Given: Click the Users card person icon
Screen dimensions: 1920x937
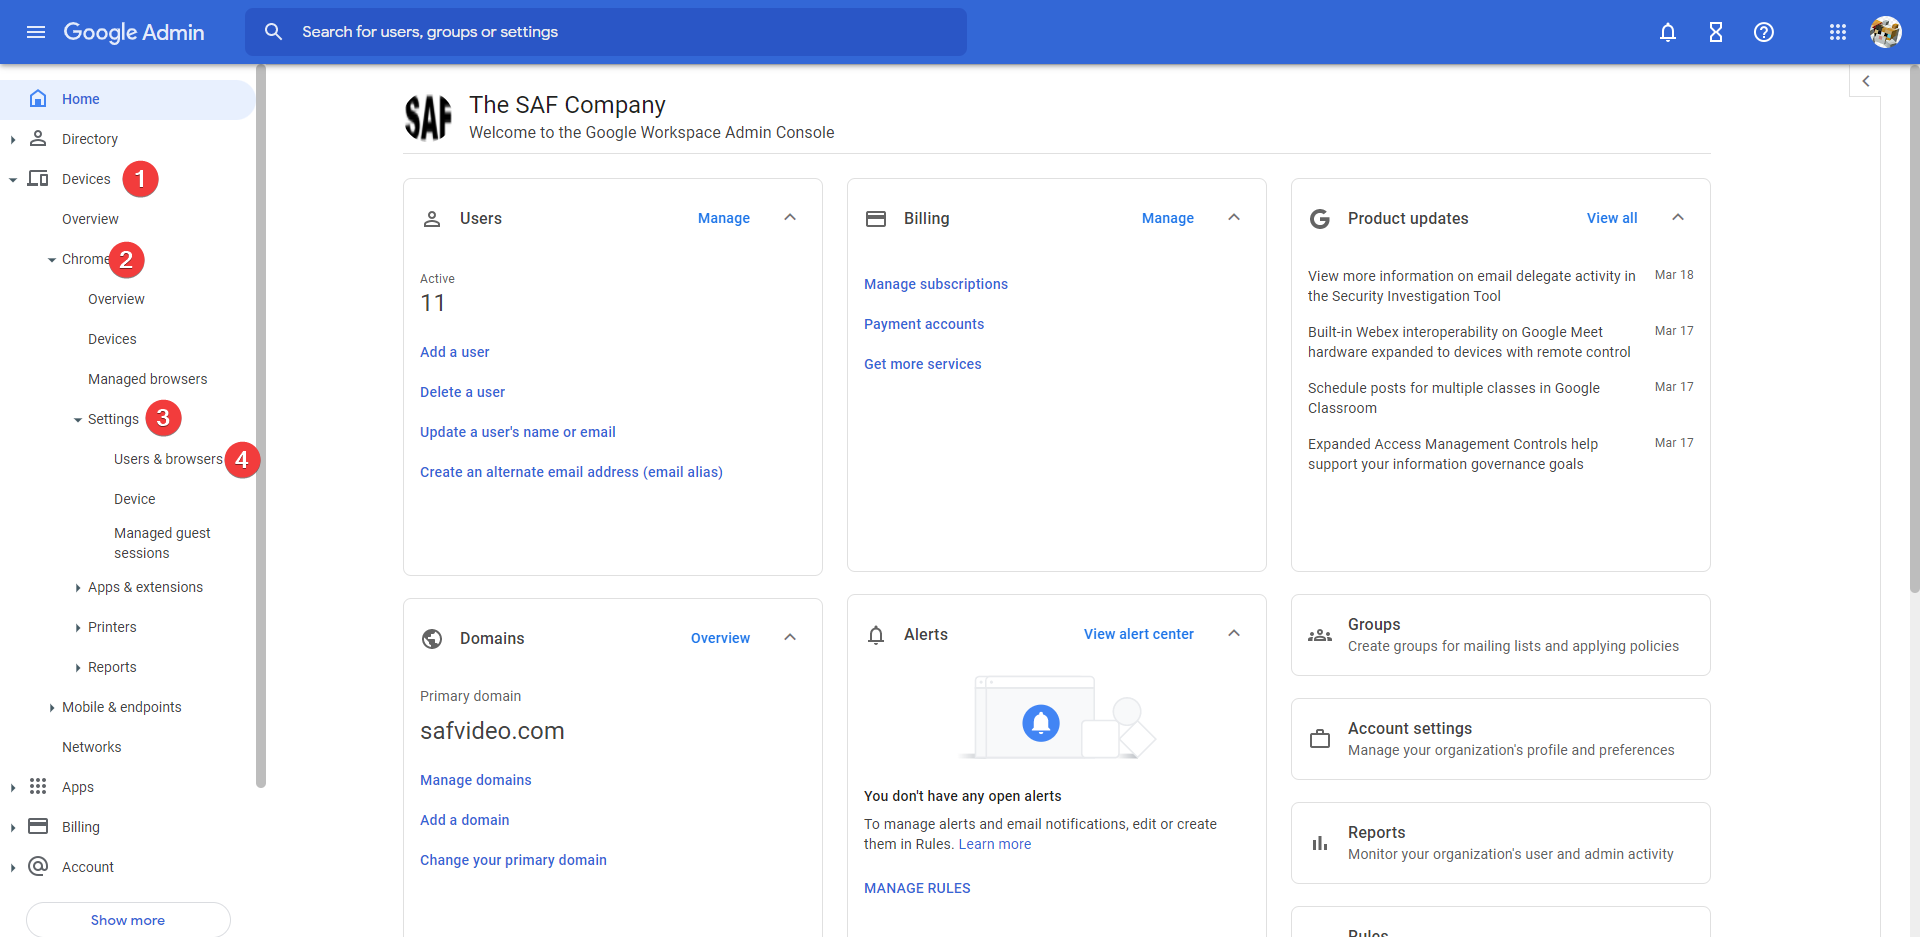Looking at the screenshot, I should point(432,218).
